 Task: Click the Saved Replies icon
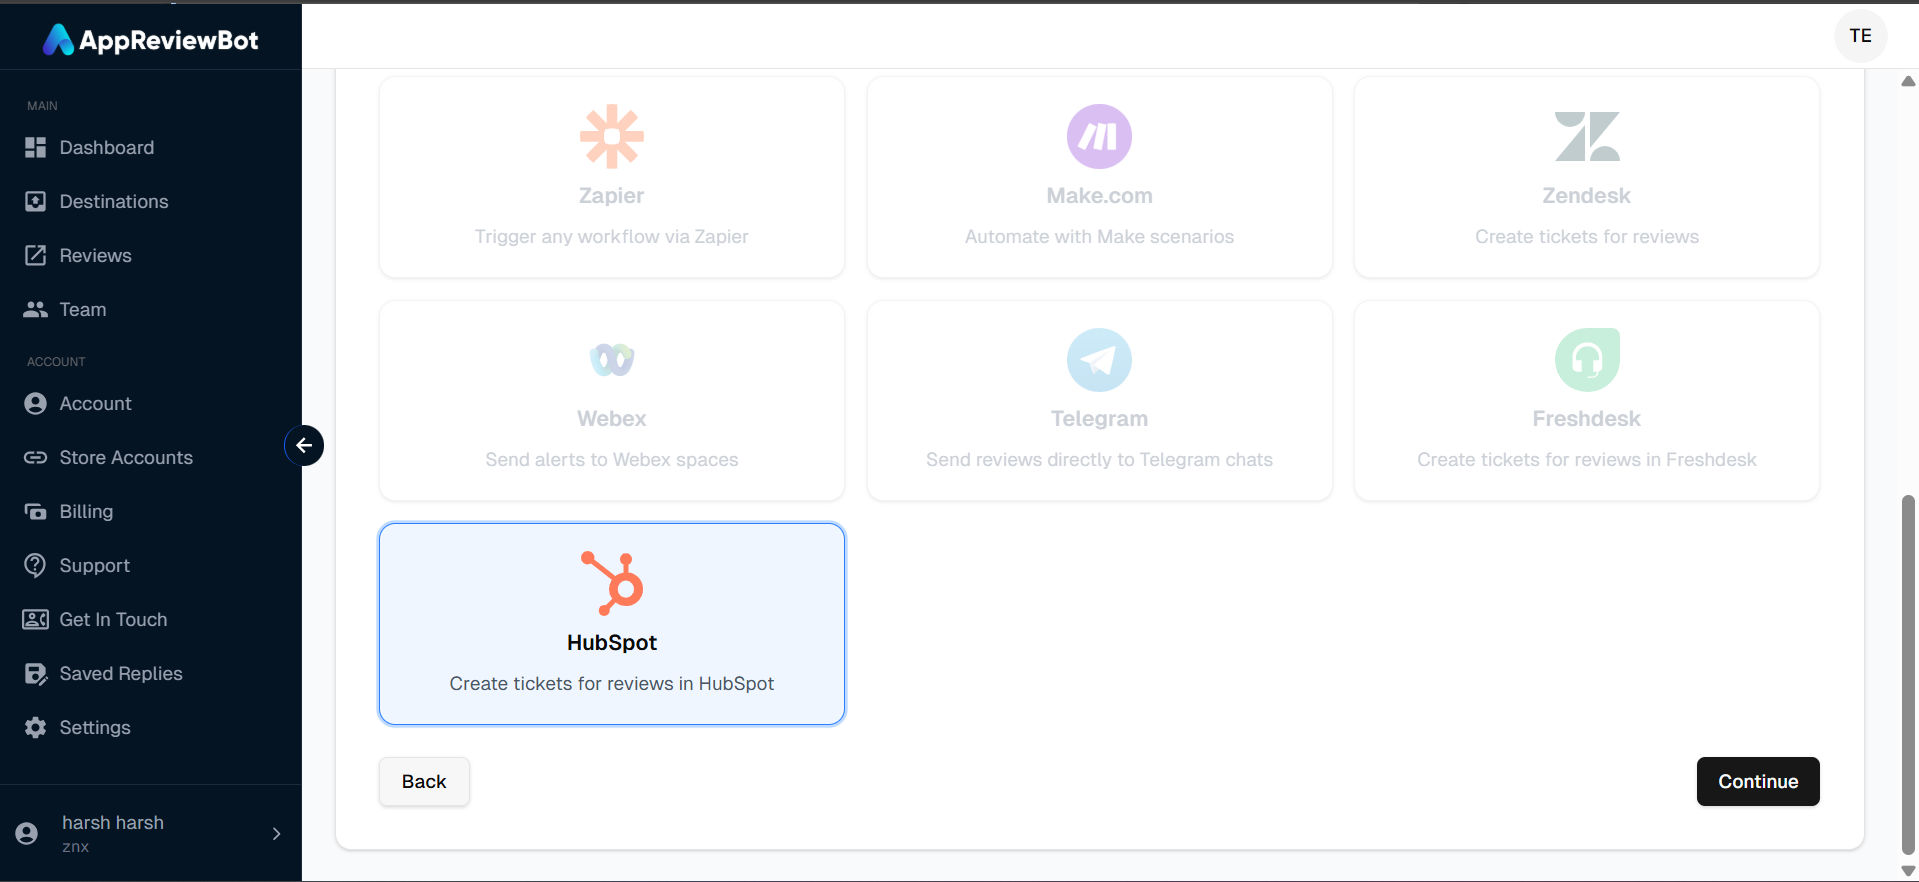(35, 673)
